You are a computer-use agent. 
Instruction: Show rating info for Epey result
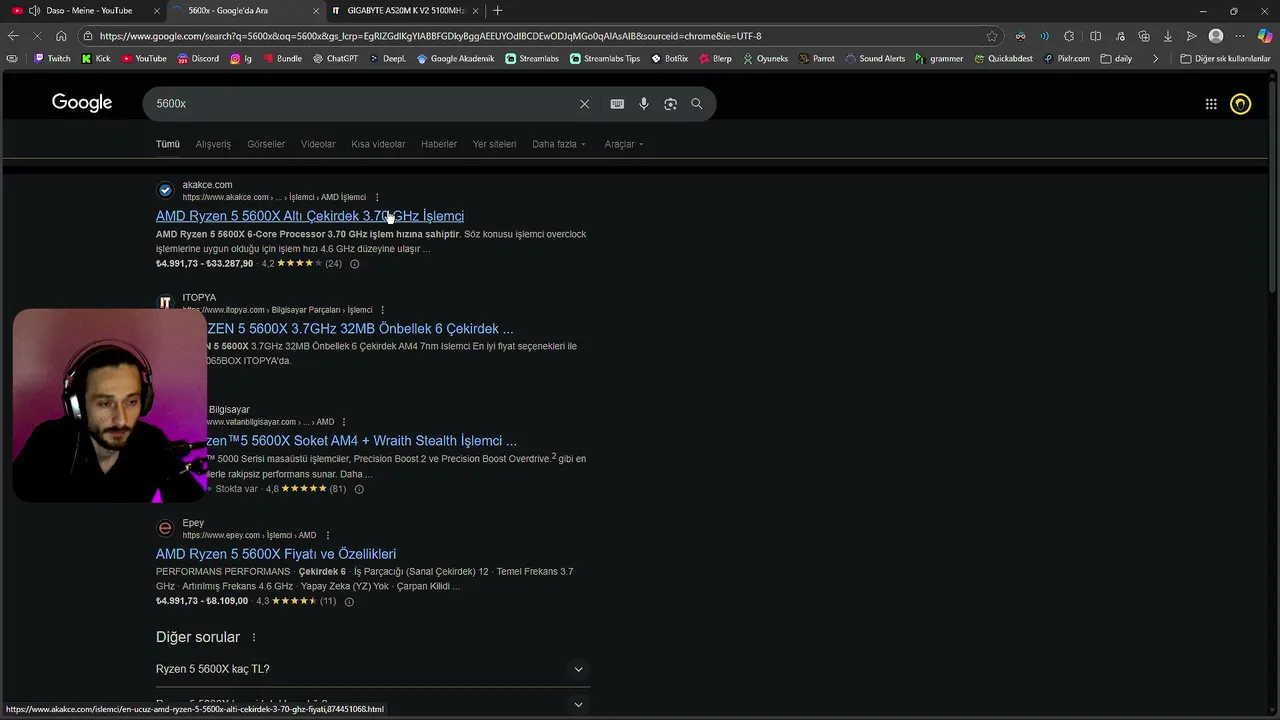click(349, 601)
